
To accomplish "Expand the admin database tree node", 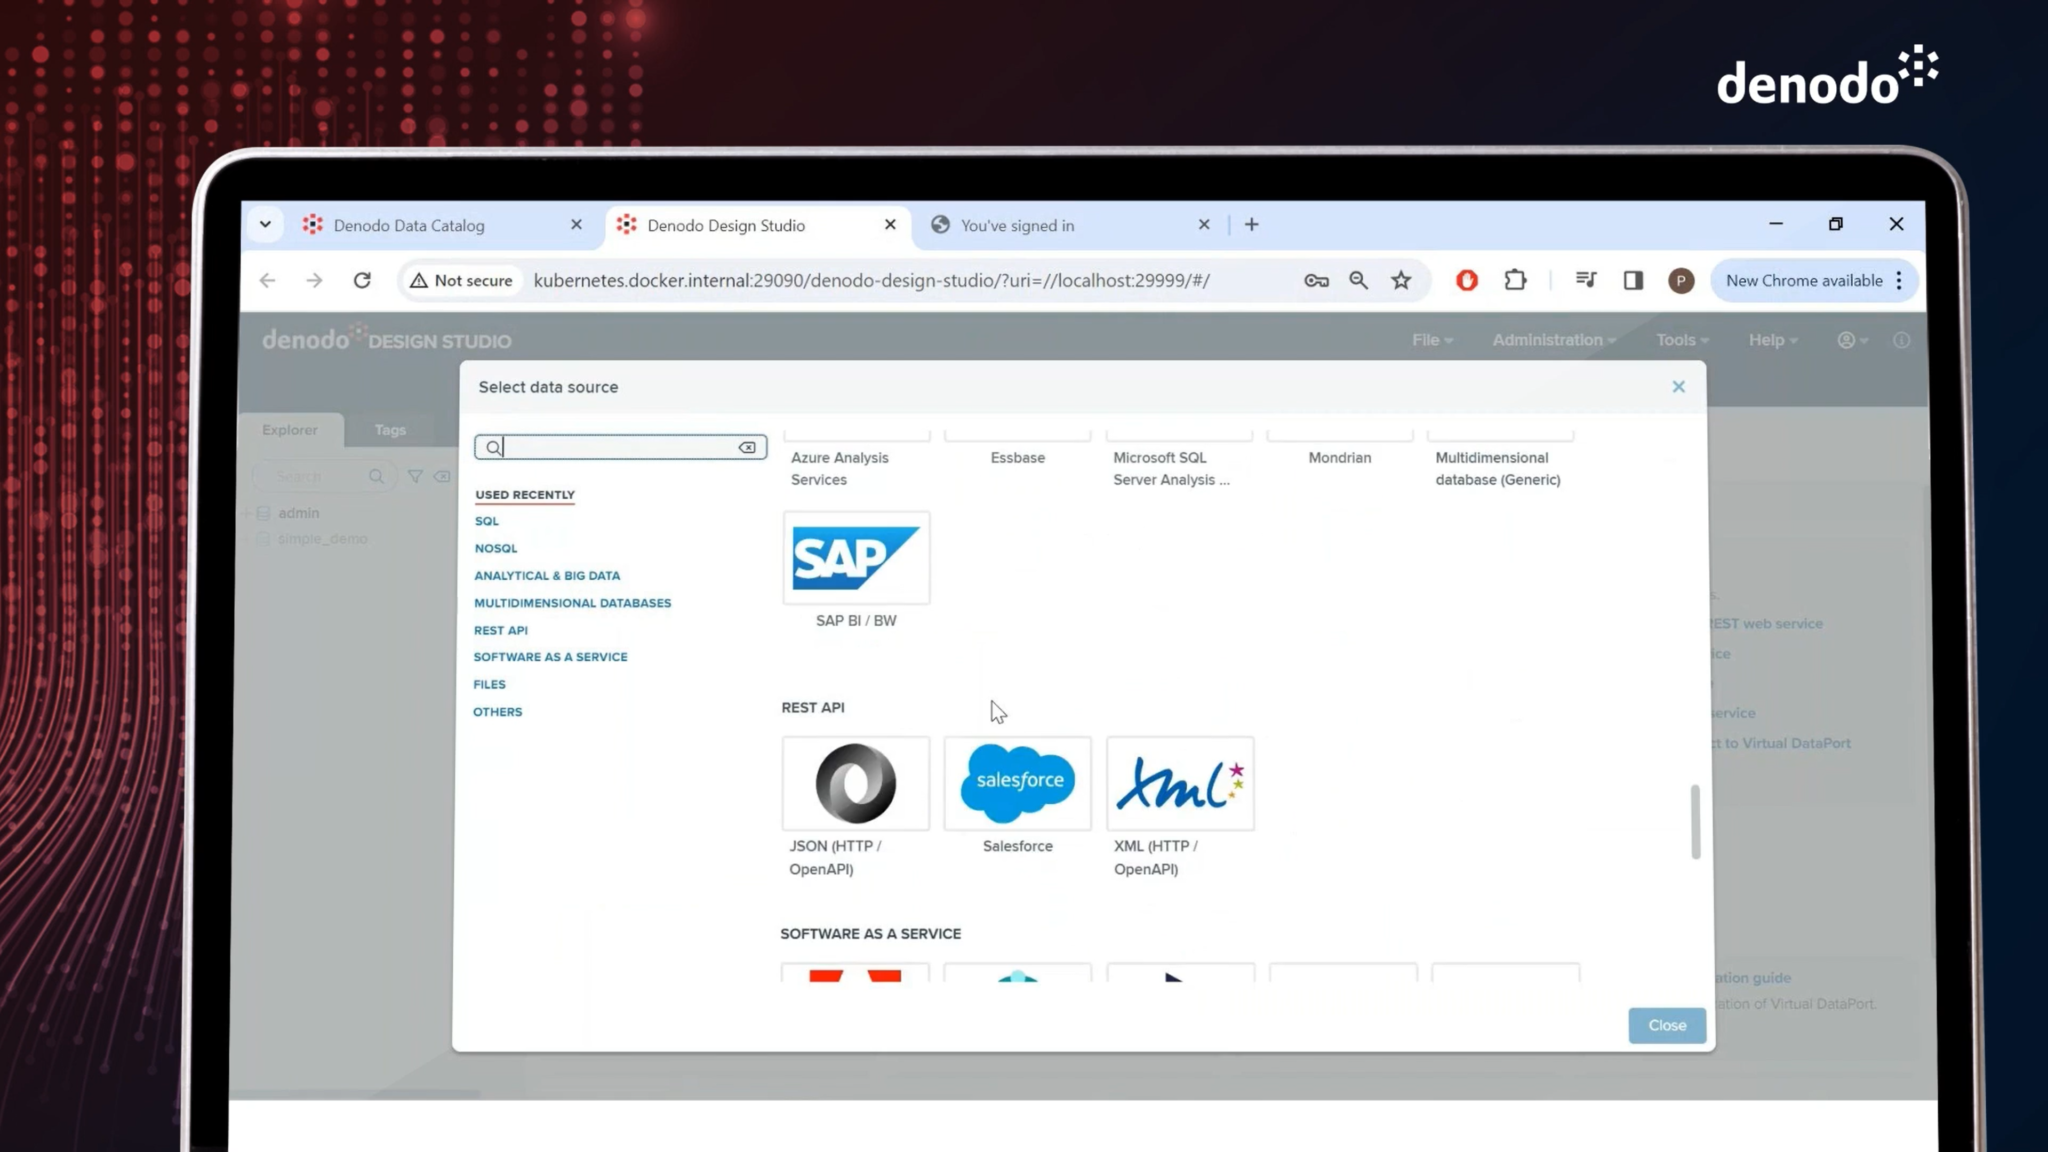I will (247, 512).
